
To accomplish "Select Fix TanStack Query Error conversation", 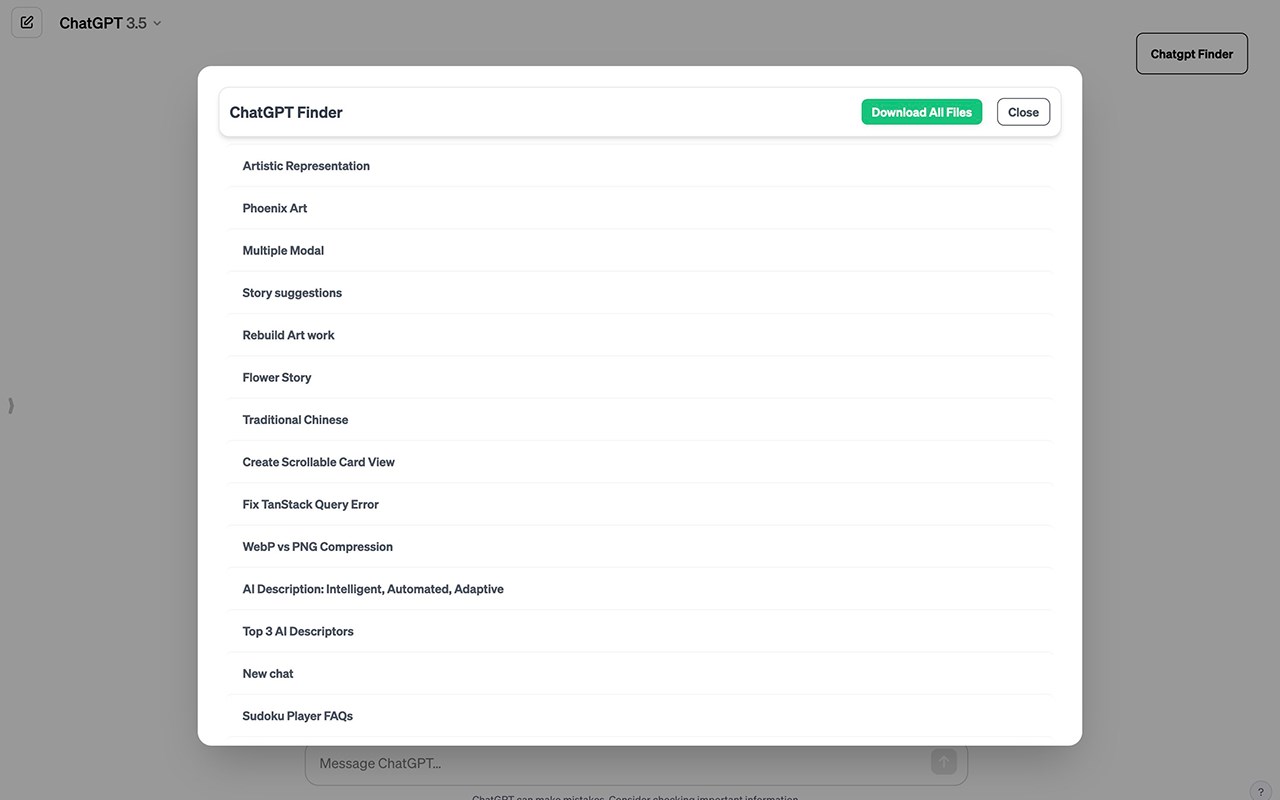I will pos(310,505).
